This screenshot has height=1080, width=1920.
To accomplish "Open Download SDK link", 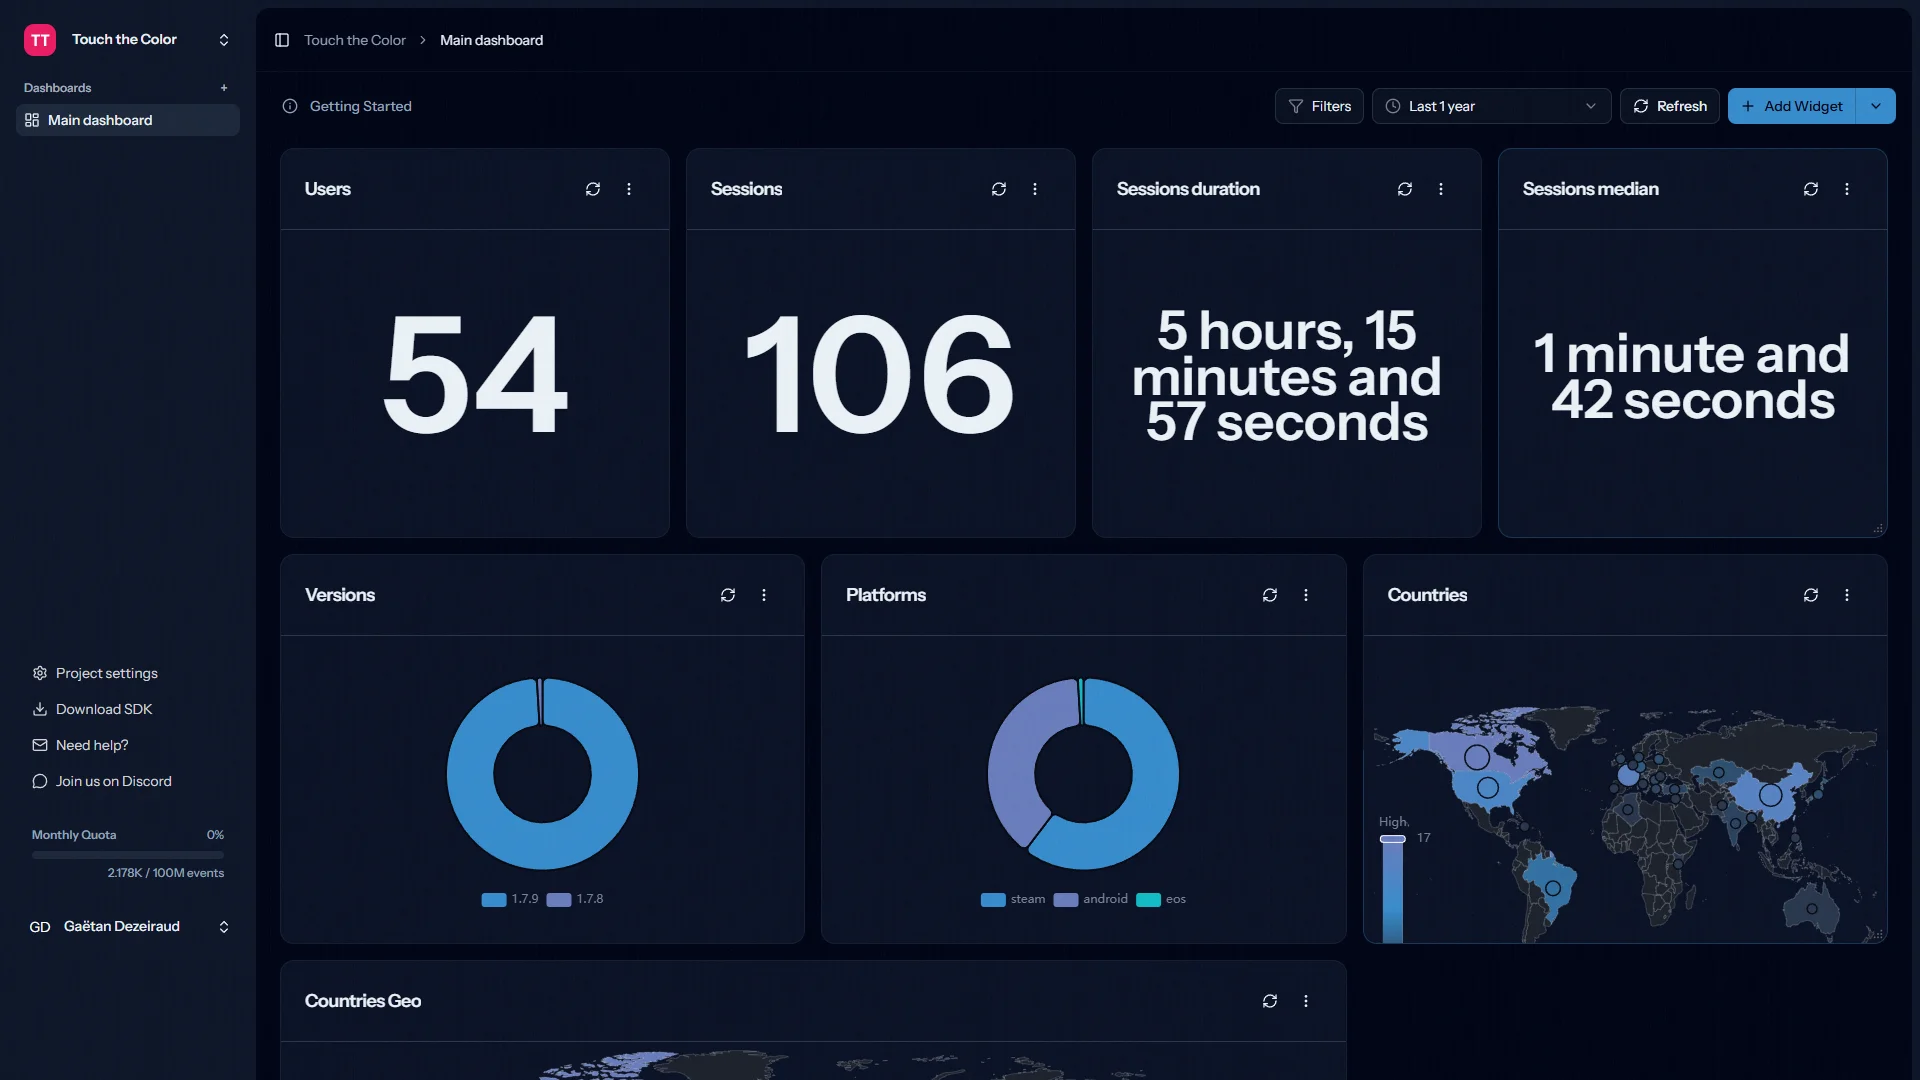I will [92, 709].
